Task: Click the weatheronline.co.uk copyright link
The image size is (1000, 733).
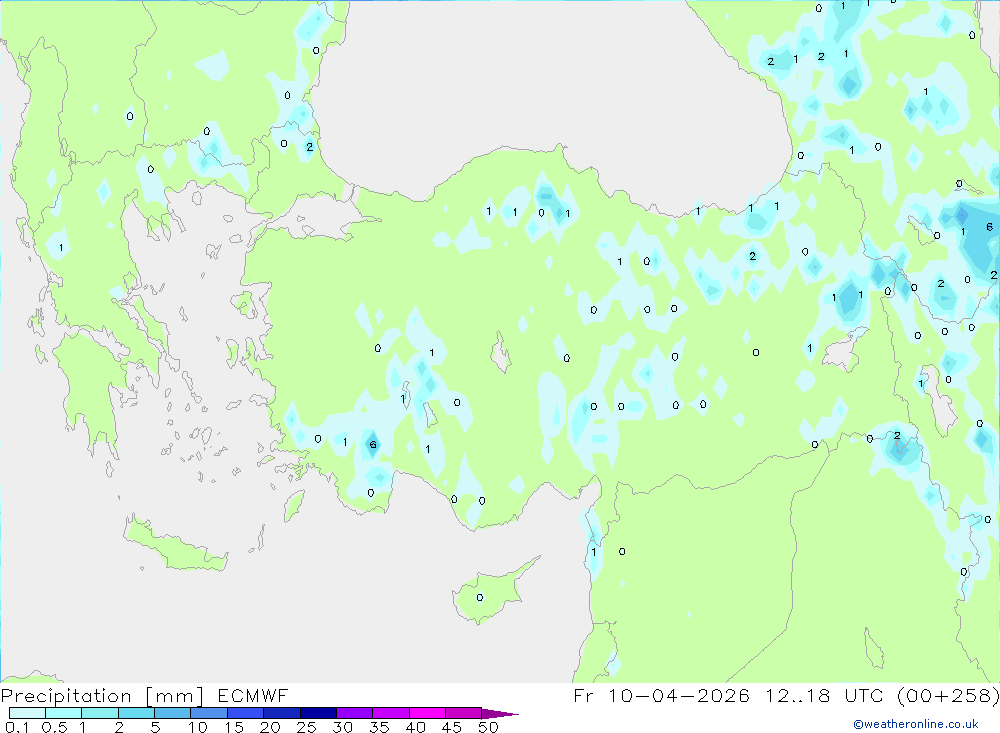Action: point(916,724)
